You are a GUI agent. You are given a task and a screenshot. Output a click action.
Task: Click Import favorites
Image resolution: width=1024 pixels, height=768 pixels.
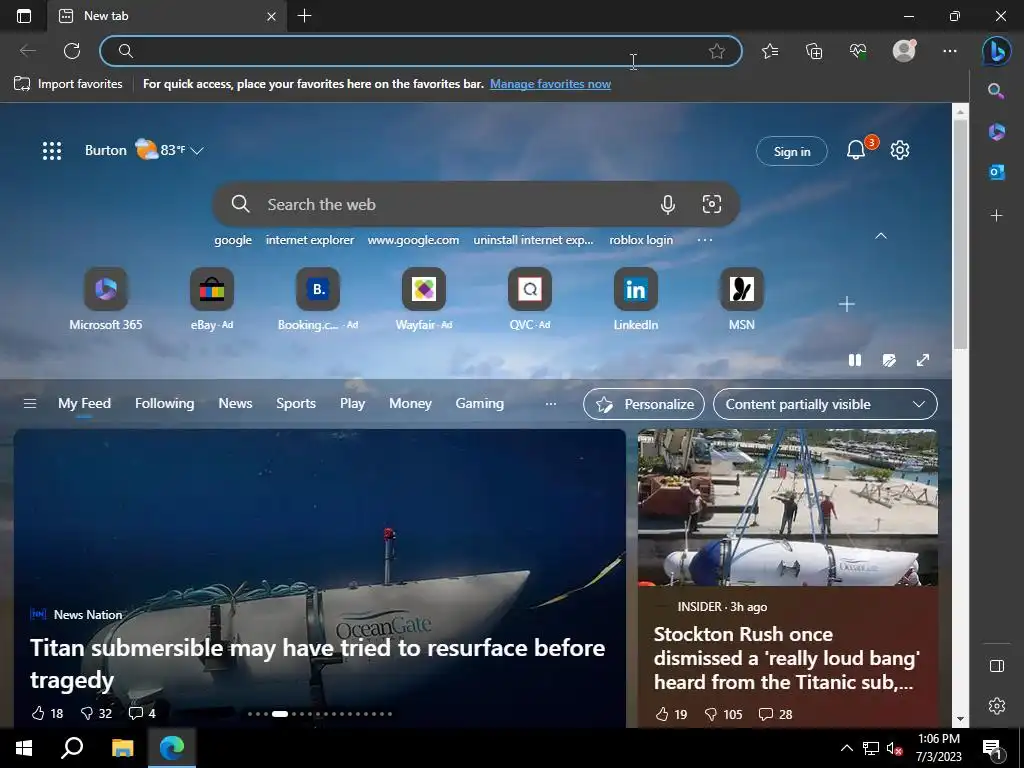pyautogui.click(x=68, y=84)
